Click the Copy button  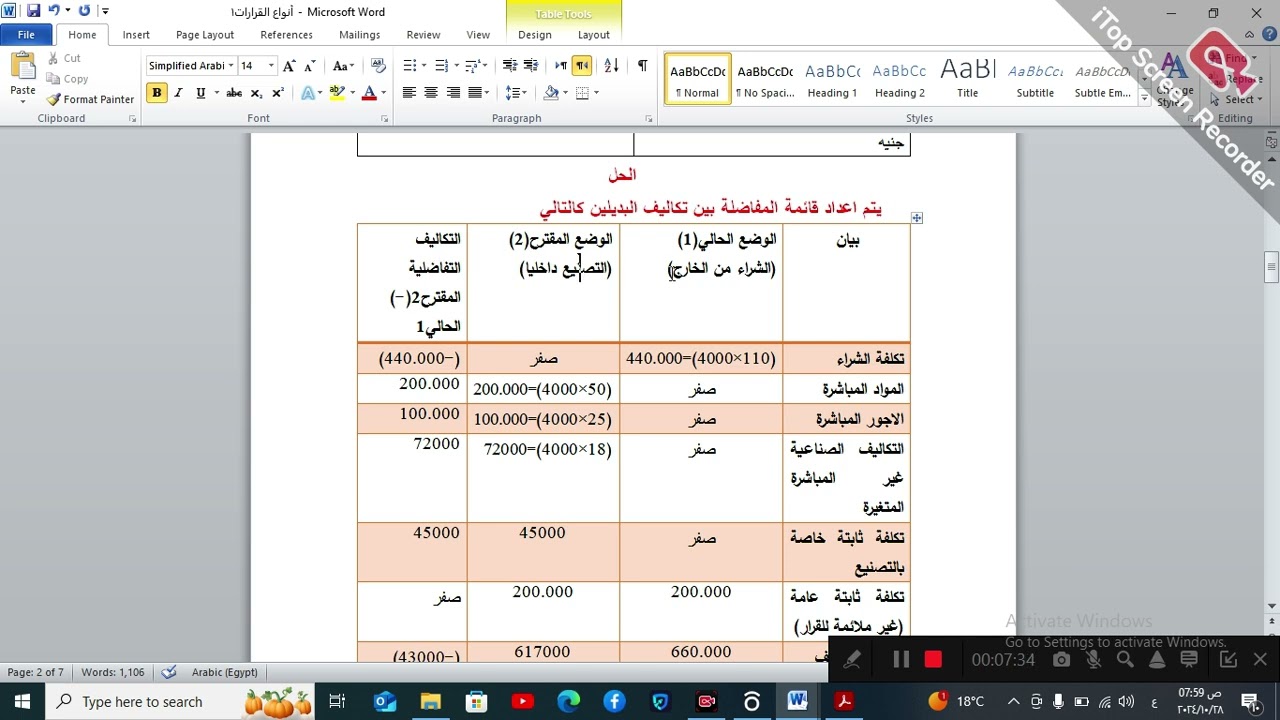point(67,79)
